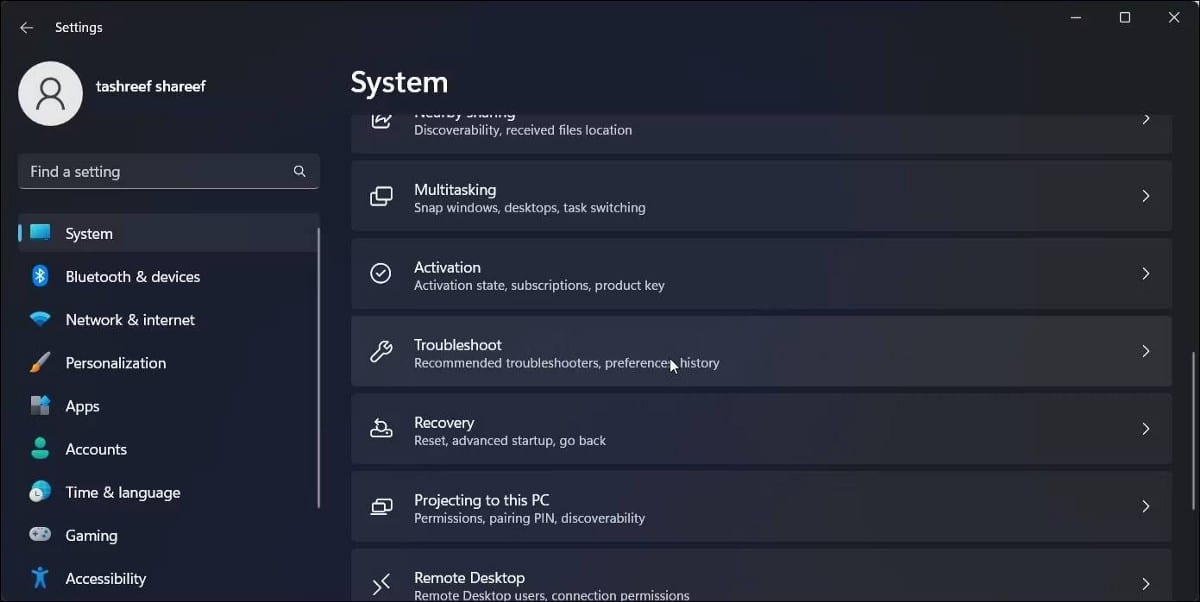Click the back arrow button

[26, 27]
